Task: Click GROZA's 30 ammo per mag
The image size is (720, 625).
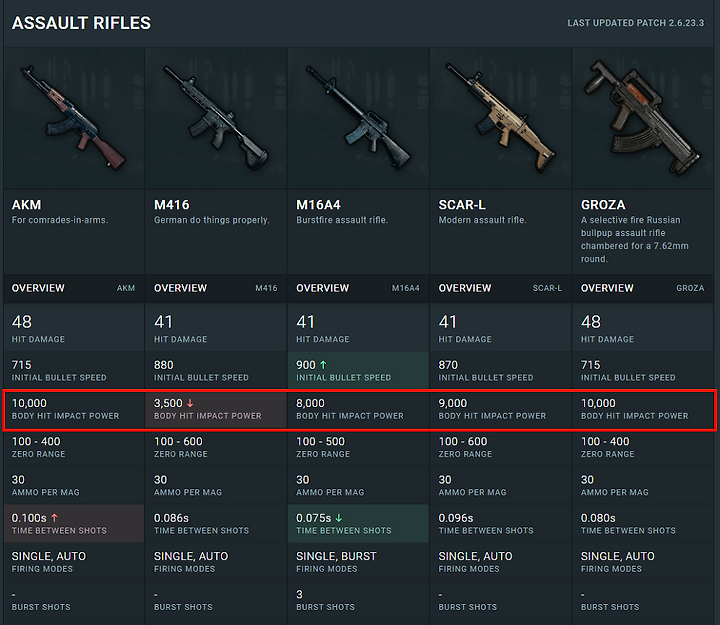Action: (x=587, y=480)
